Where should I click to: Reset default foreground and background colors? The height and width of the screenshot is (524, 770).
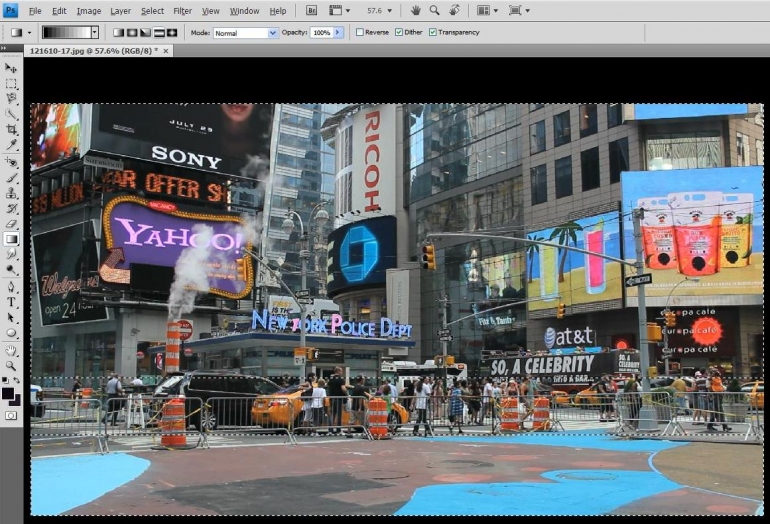pyautogui.click(x=5, y=380)
